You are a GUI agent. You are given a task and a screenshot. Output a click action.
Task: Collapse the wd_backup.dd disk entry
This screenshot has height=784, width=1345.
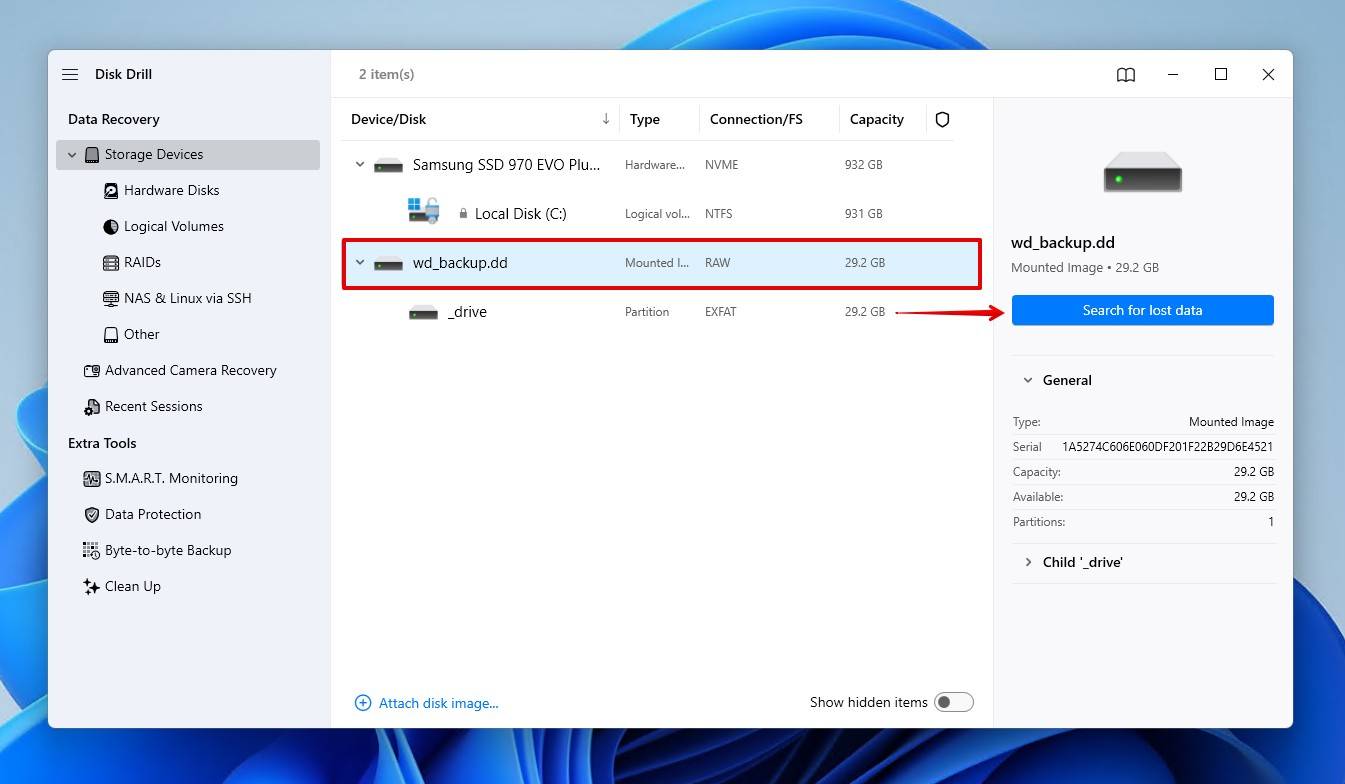[360, 262]
